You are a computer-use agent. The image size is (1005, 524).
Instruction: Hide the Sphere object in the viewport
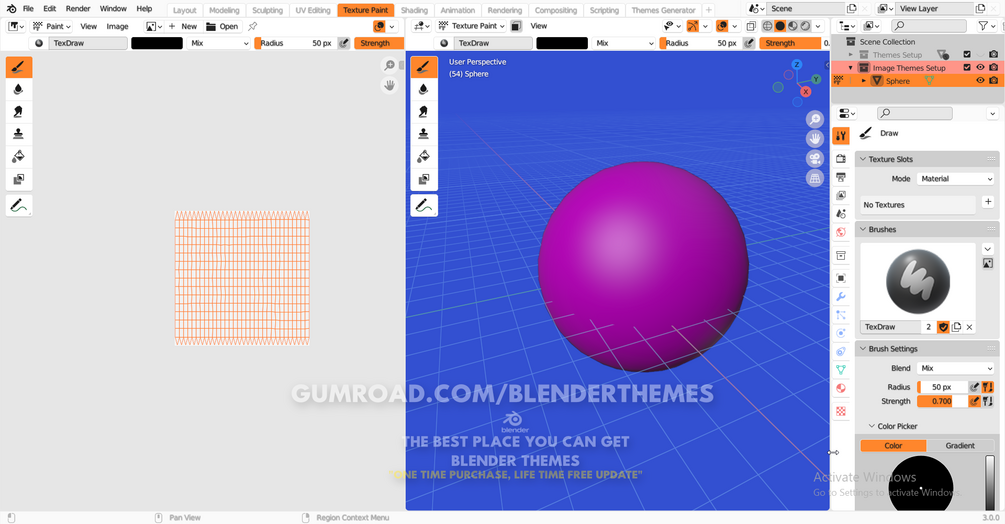(x=980, y=81)
